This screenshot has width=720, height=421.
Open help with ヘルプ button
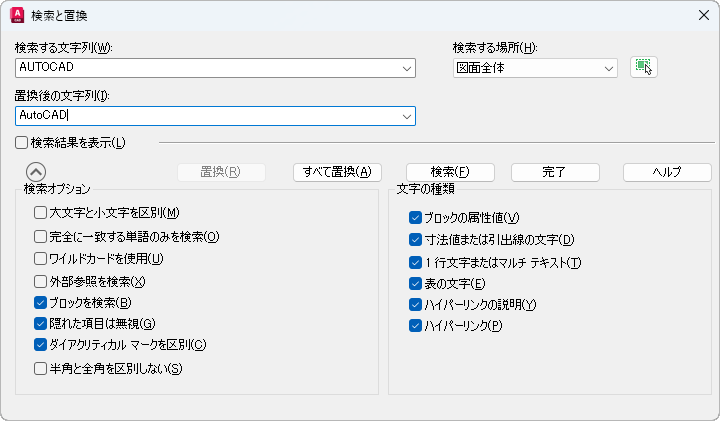point(667,172)
